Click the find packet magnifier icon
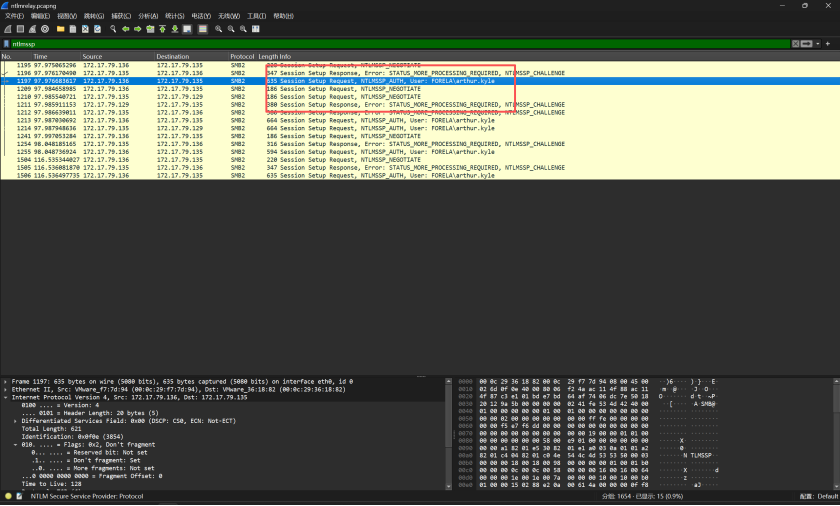Screen dimensions: 840x506 tap(113, 29)
